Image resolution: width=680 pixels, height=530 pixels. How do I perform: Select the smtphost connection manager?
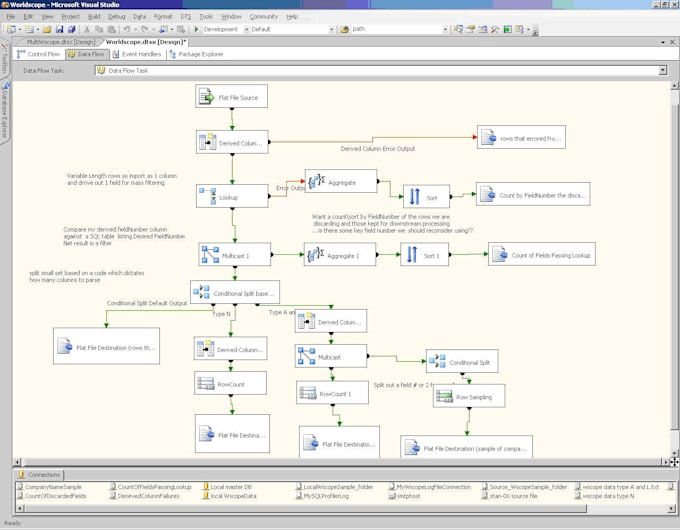(x=410, y=495)
